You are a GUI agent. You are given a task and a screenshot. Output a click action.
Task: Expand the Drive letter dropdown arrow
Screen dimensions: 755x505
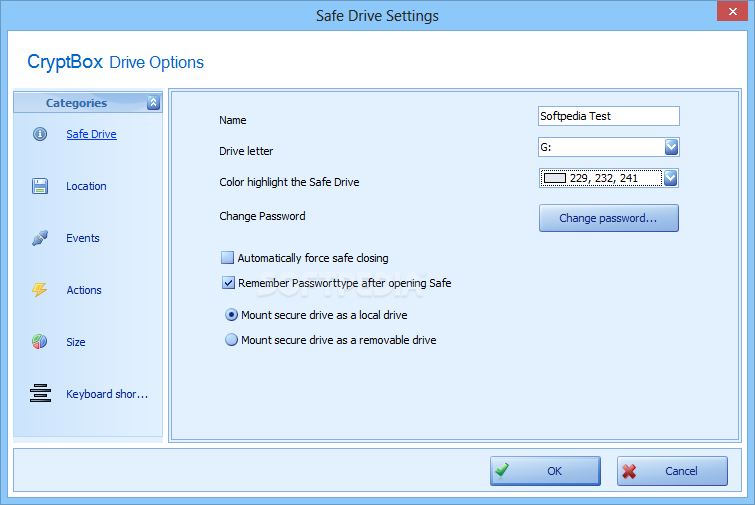pos(671,147)
